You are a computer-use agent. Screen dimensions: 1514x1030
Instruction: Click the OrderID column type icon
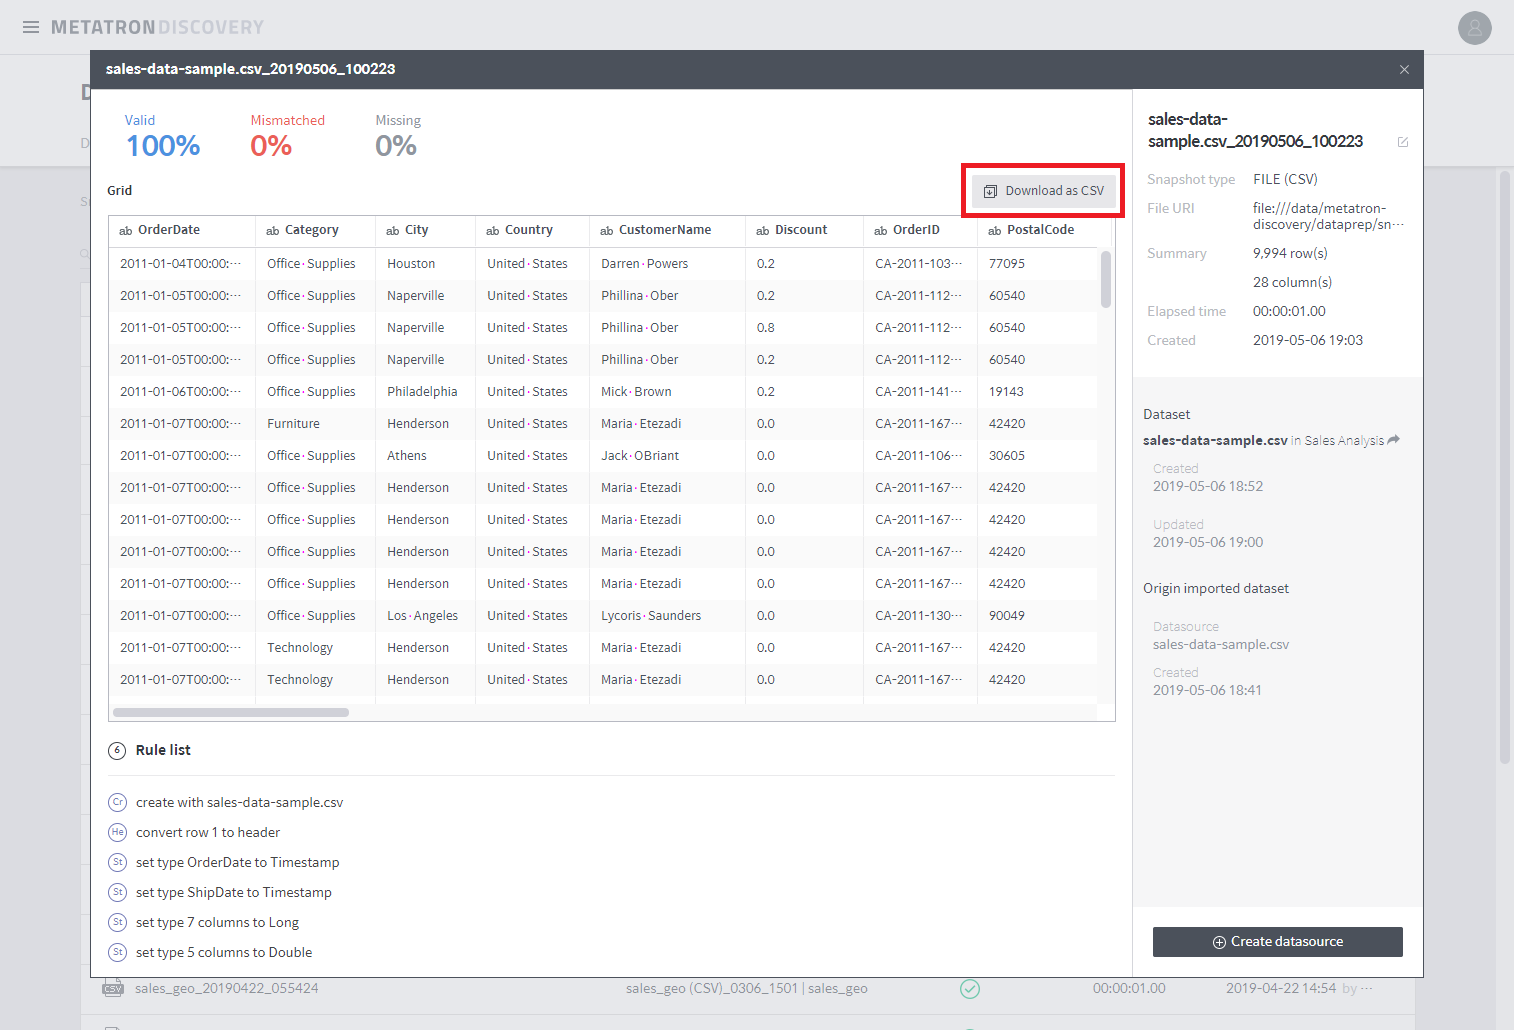[881, 231]
